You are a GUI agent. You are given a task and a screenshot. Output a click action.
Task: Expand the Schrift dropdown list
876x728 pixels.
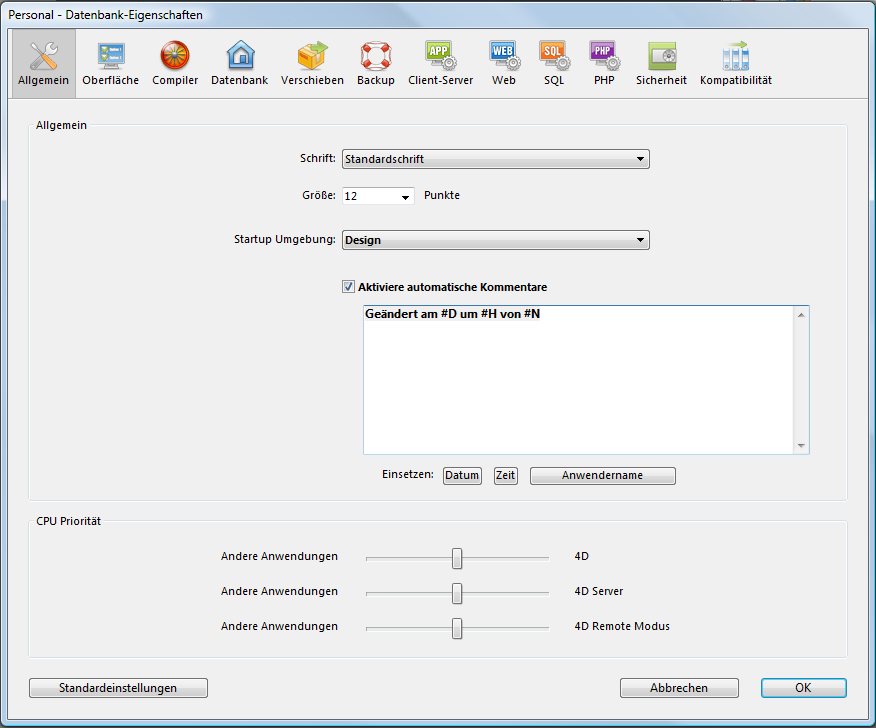point(495,159)
